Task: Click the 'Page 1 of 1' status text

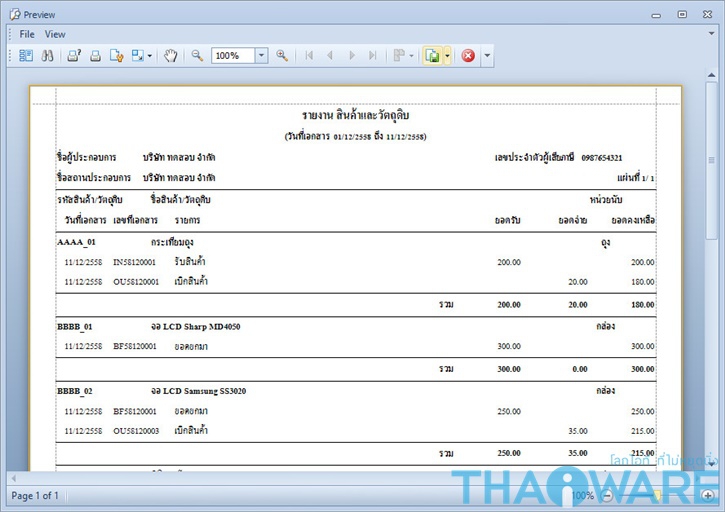Action: 35,496
